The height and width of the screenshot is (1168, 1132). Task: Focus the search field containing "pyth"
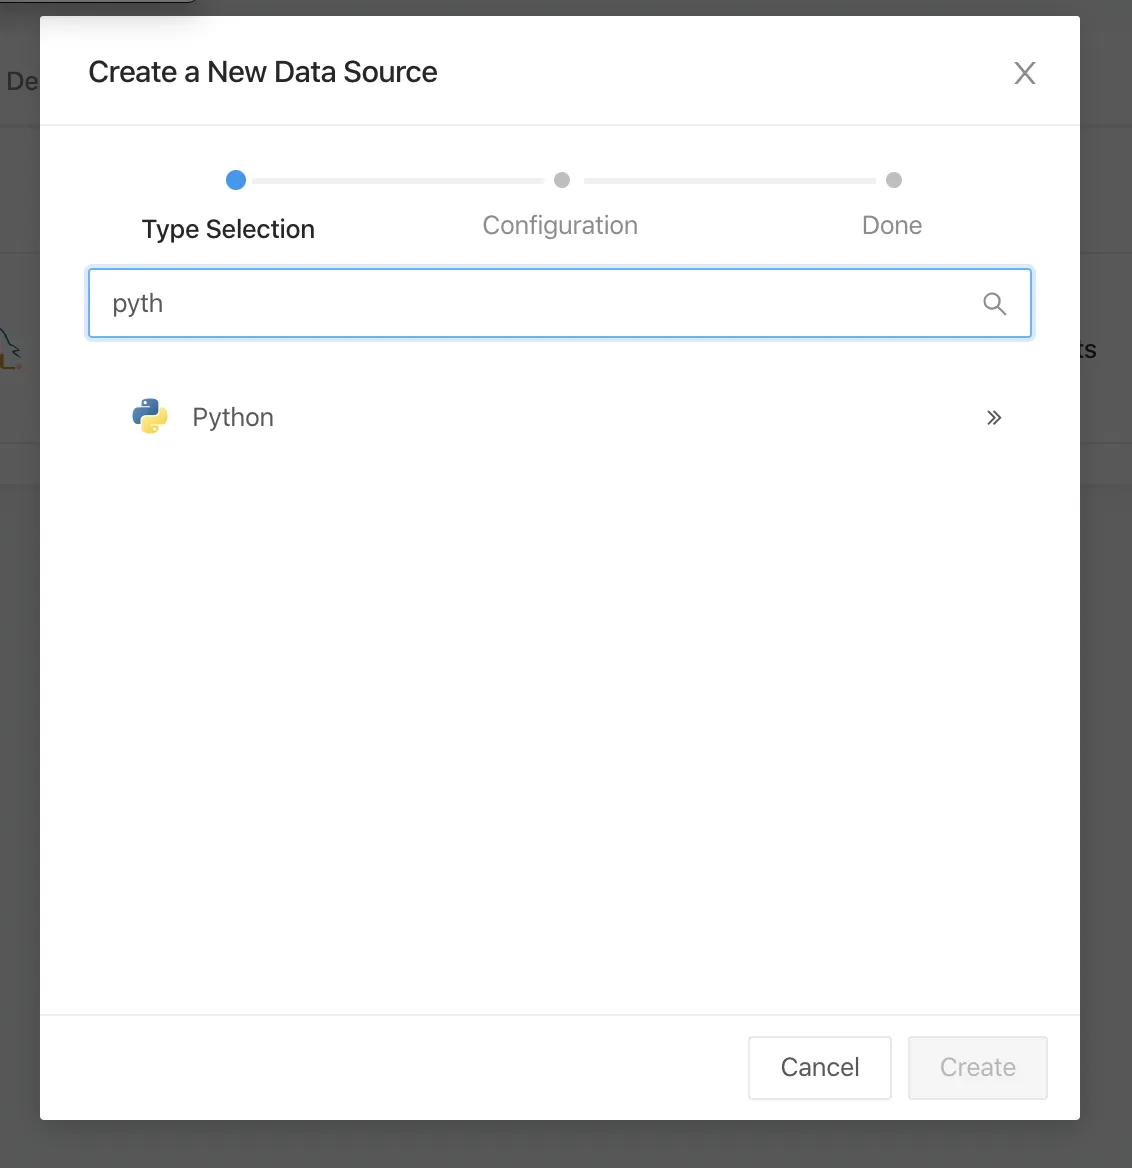click(540, 303)
